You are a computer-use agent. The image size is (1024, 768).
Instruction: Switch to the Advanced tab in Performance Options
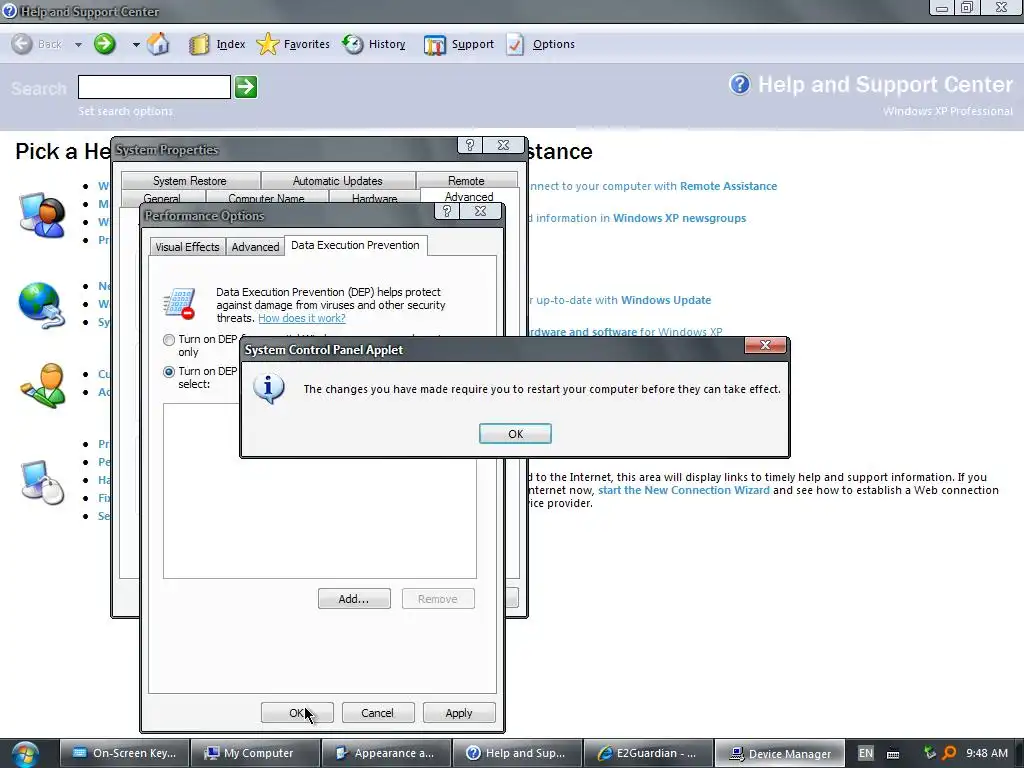point(255,247)
